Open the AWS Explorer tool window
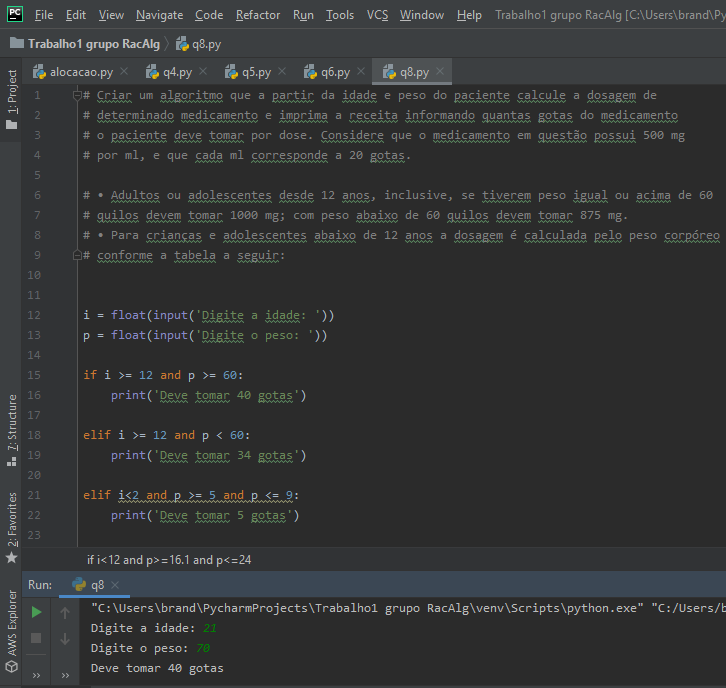This screenshot has width=726, height=688. click(12, 631)
